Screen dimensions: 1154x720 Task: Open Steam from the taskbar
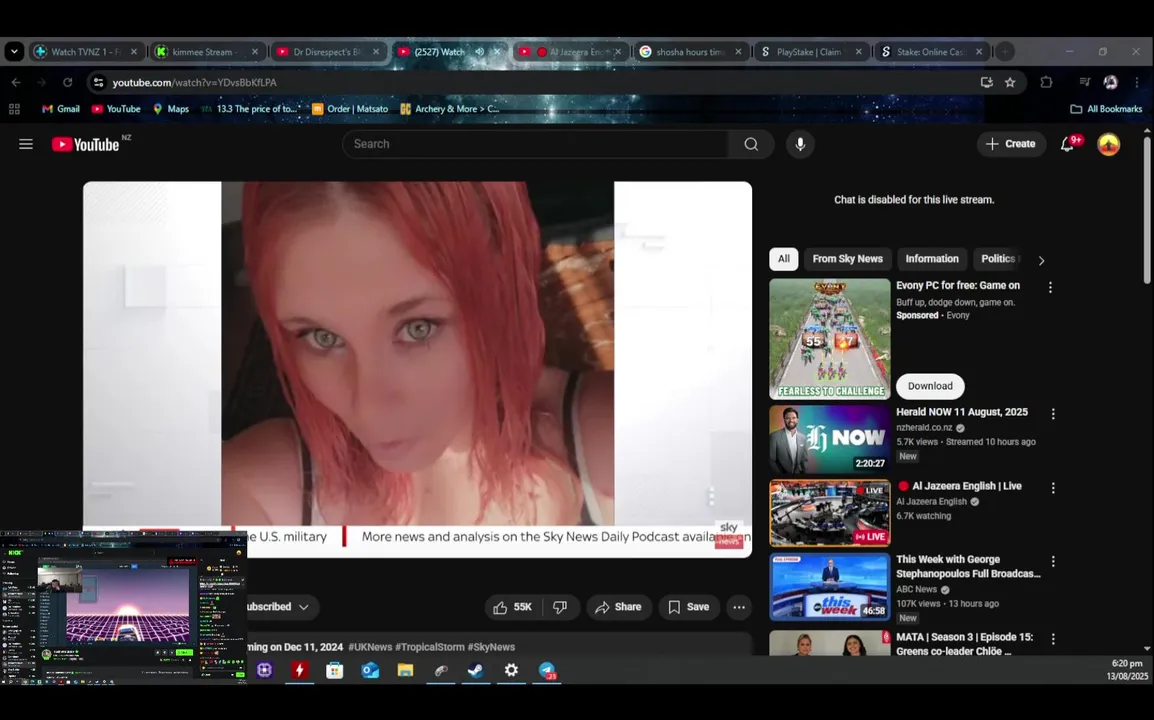pos(475,671)
